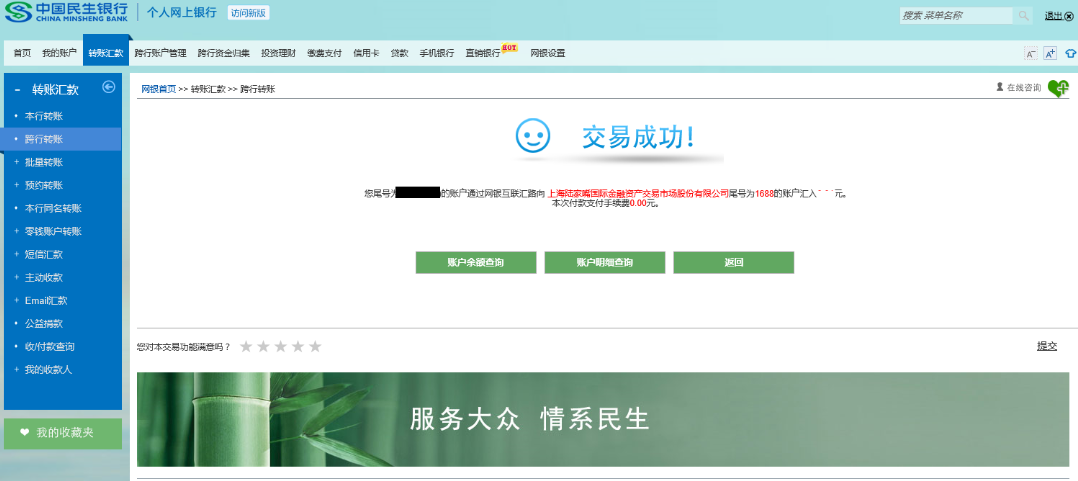This screenshot has height=481, width=1078.
Task: Rate the transaction with the fourth star
Action: [298, 346]
